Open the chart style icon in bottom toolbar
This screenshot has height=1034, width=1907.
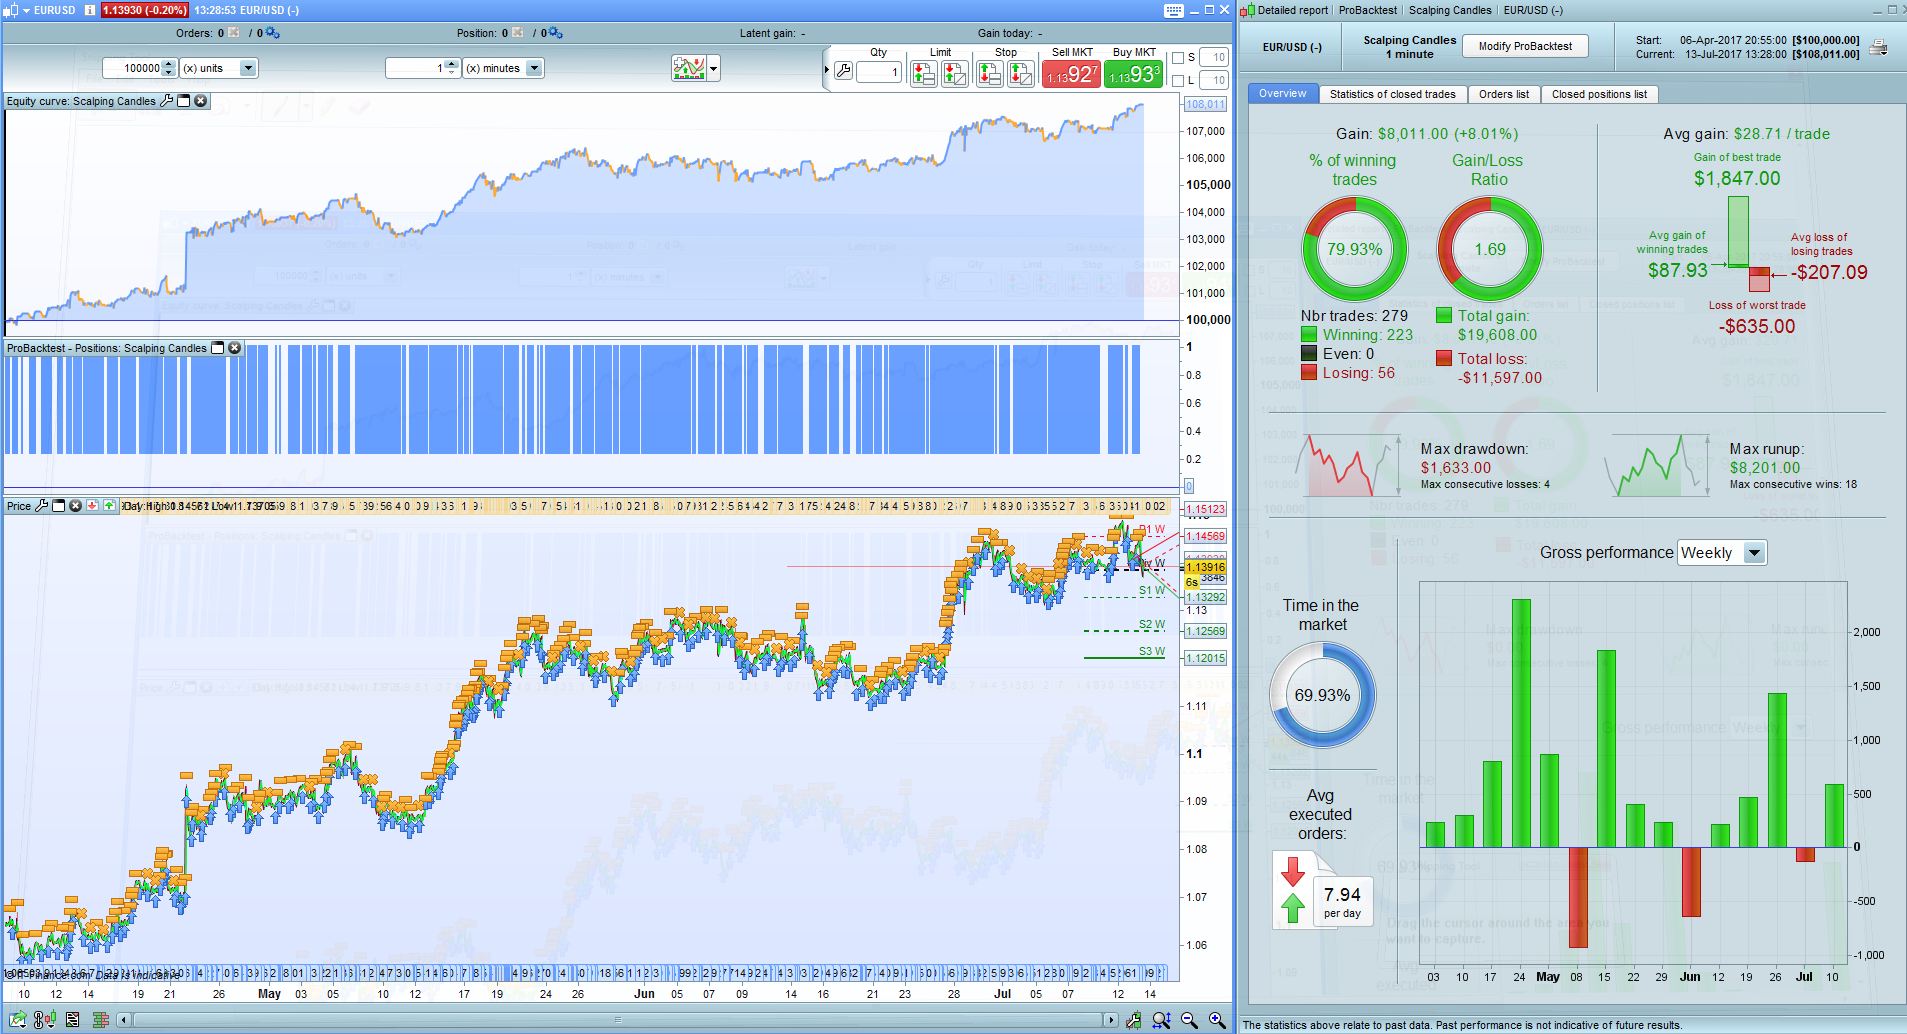pyautogui.click(x=46, y=1020)
